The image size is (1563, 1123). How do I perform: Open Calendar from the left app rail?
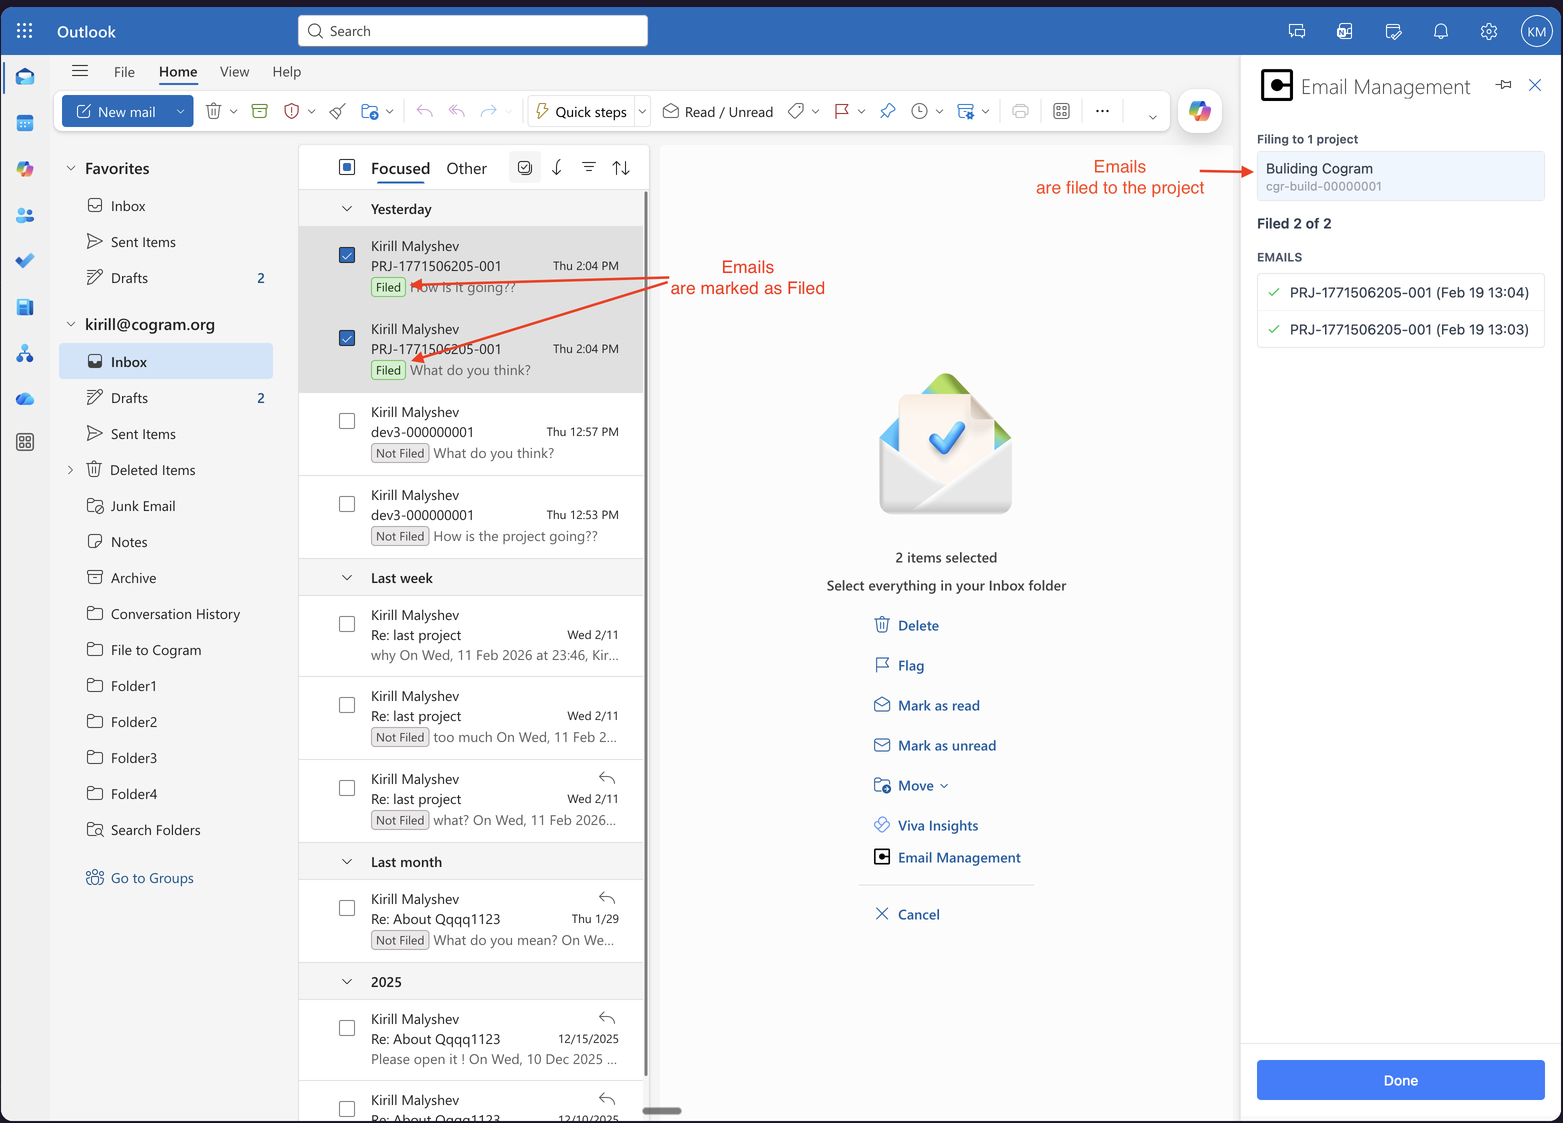(25, 123)
